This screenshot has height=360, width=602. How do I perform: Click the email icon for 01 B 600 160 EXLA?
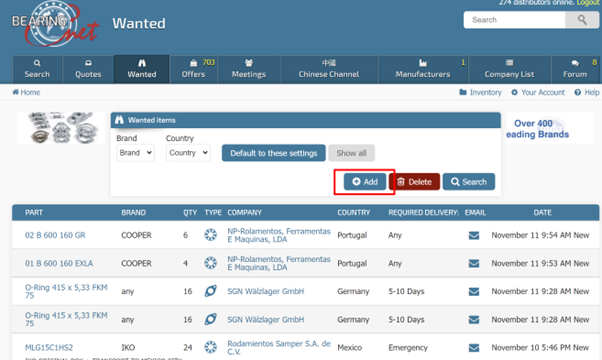coord(474,263)
